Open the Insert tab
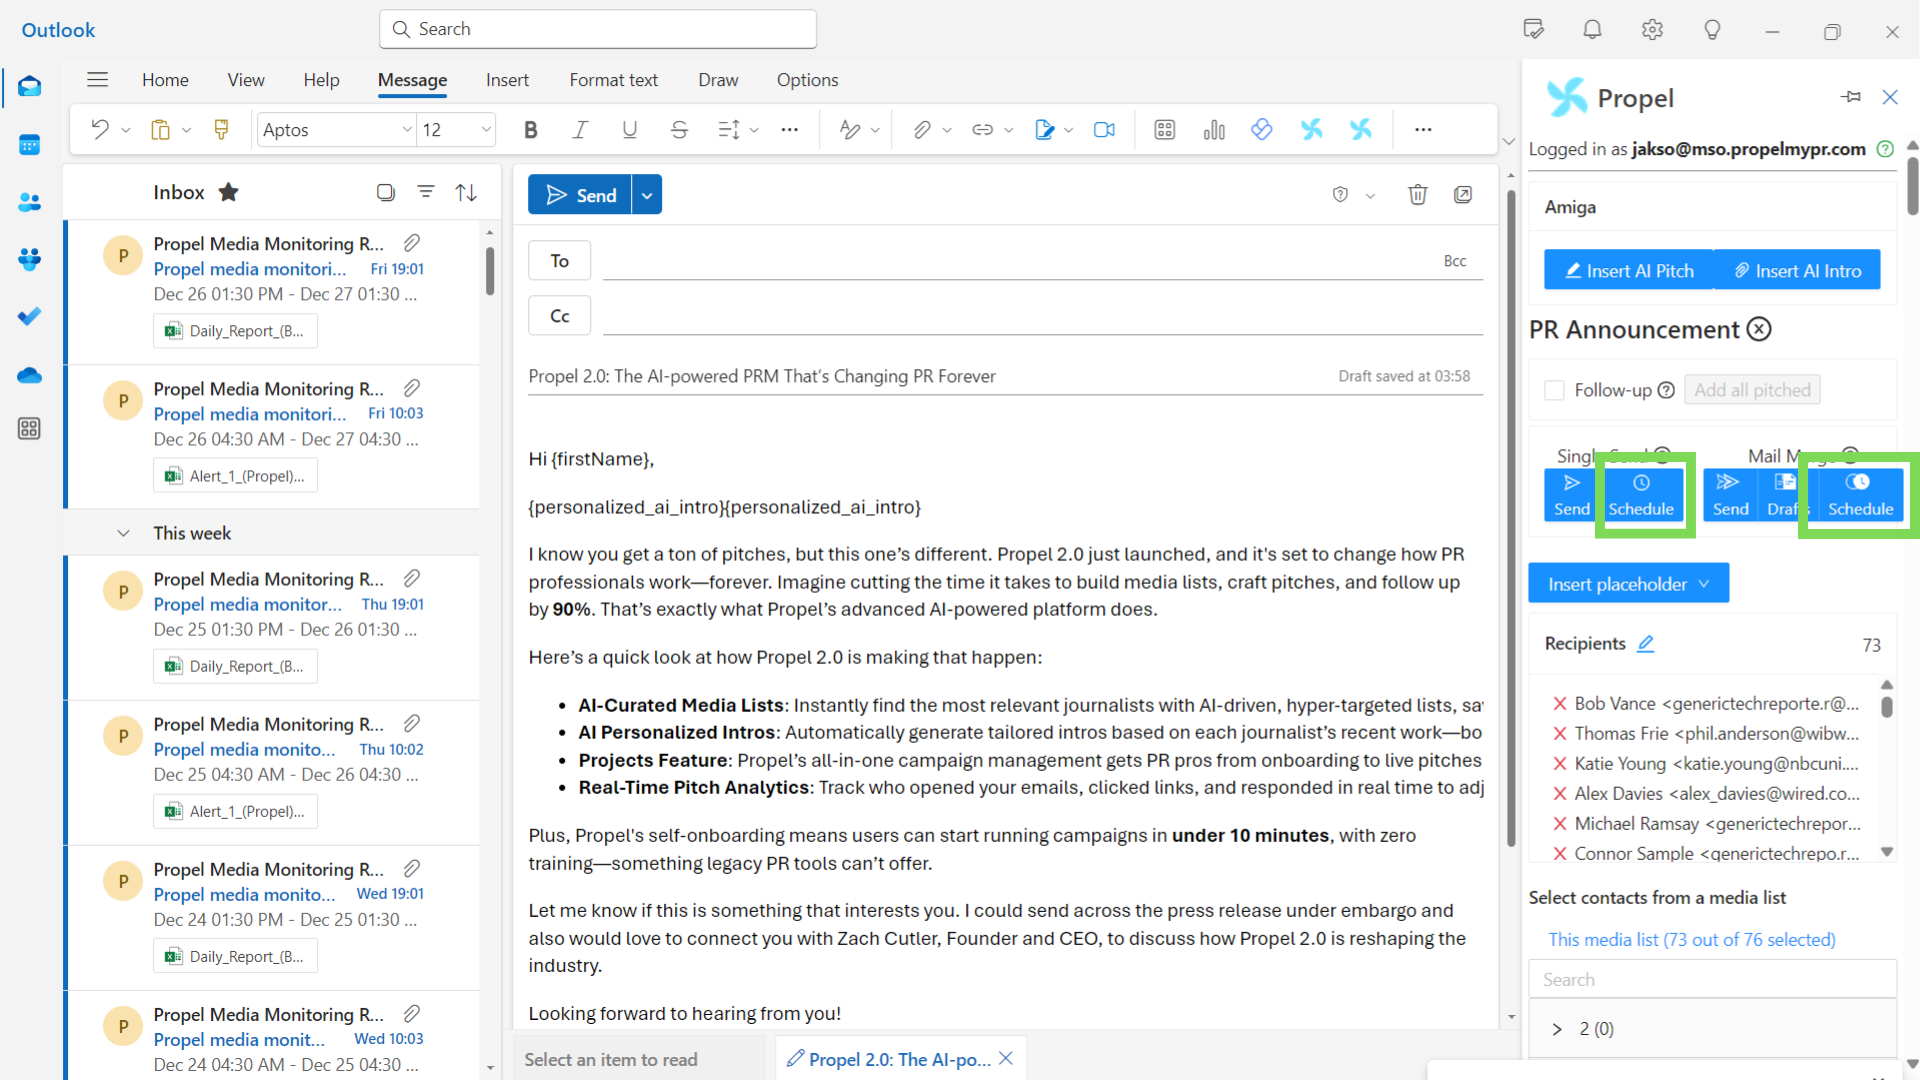 (507, 80)
